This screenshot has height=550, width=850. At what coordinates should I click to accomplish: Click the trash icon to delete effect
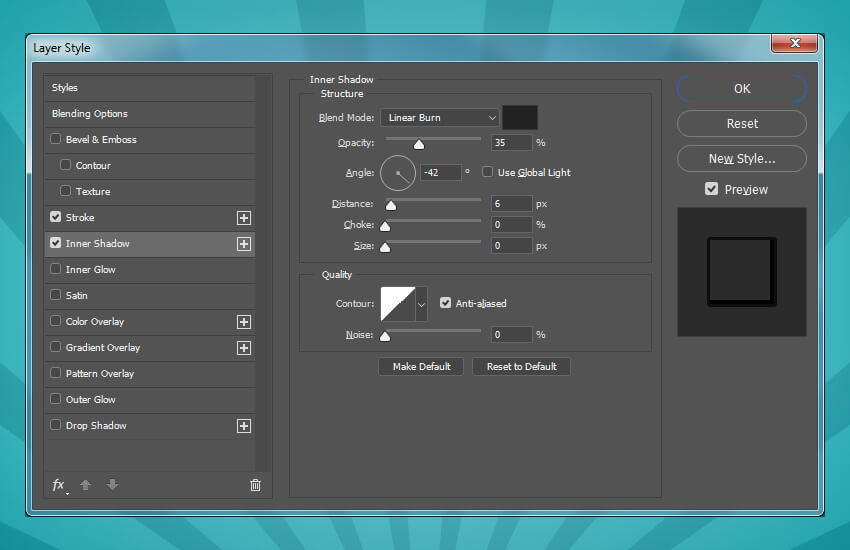pyautogui.click(x=255, y=485)
